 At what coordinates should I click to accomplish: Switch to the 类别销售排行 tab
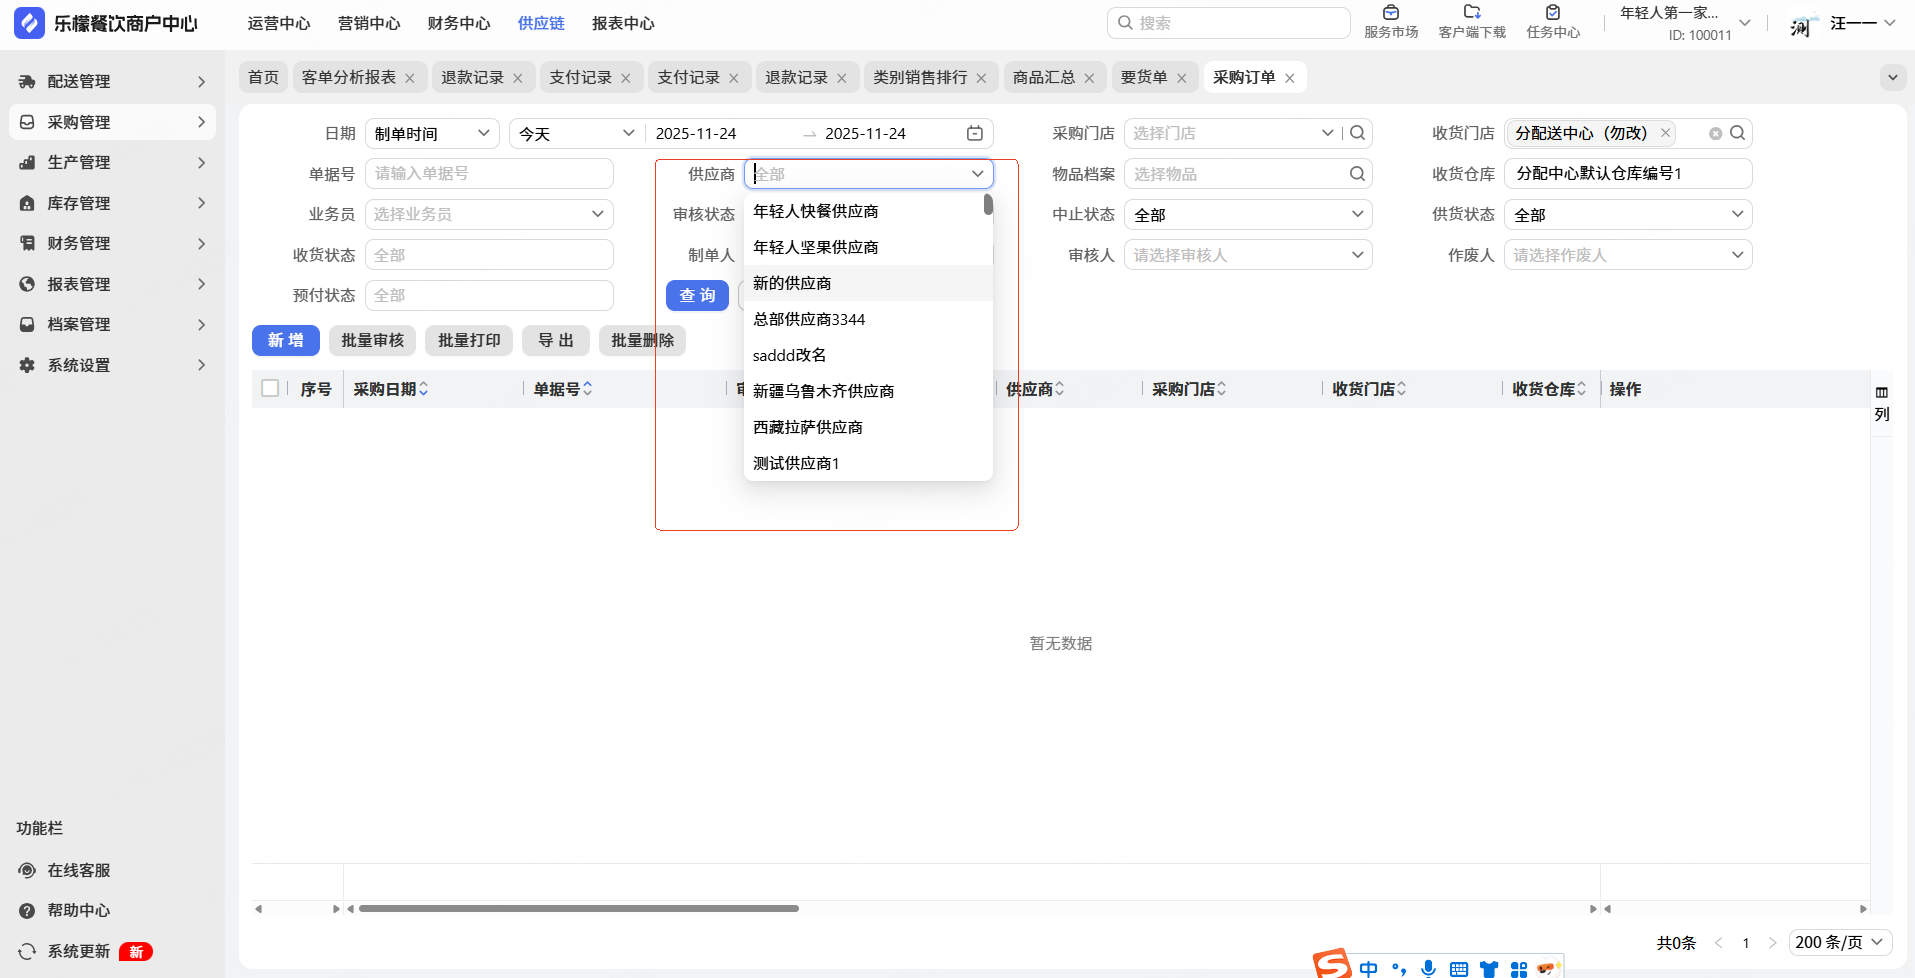point(919,78)
